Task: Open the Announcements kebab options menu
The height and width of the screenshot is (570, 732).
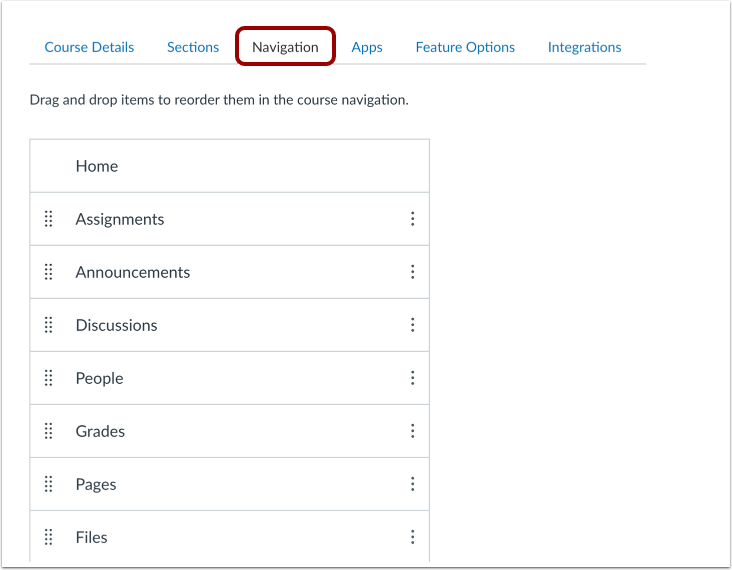Action: tap(412, 272)
